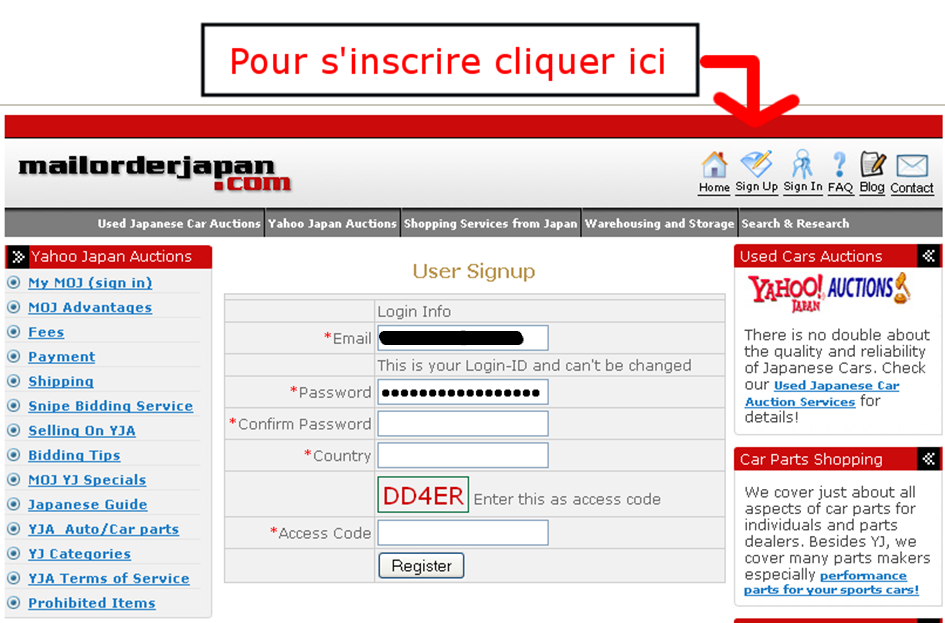Open the Sign Up icon
The image size is (945, 623).
point(756,164)
